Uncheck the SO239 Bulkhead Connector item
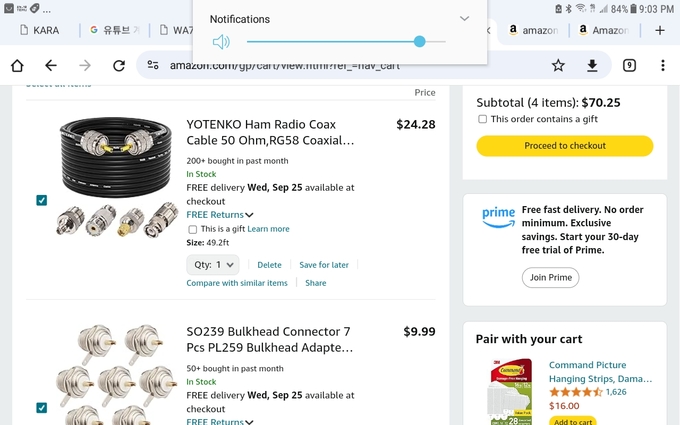The width and height of the screenshot is (680, 425). point(41,407)
